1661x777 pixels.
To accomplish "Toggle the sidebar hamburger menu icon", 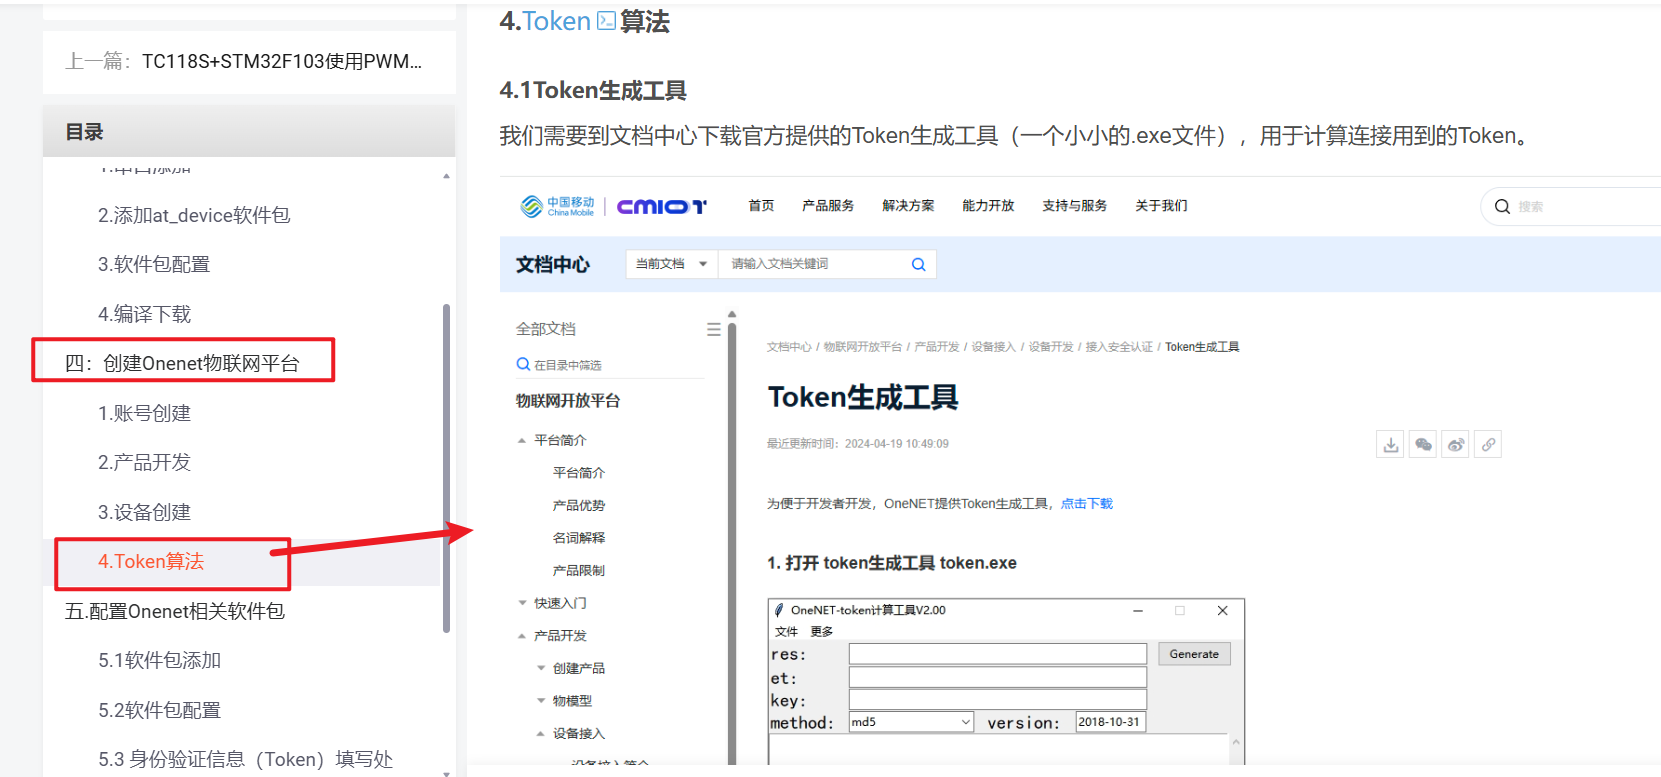I will point(714,329).
